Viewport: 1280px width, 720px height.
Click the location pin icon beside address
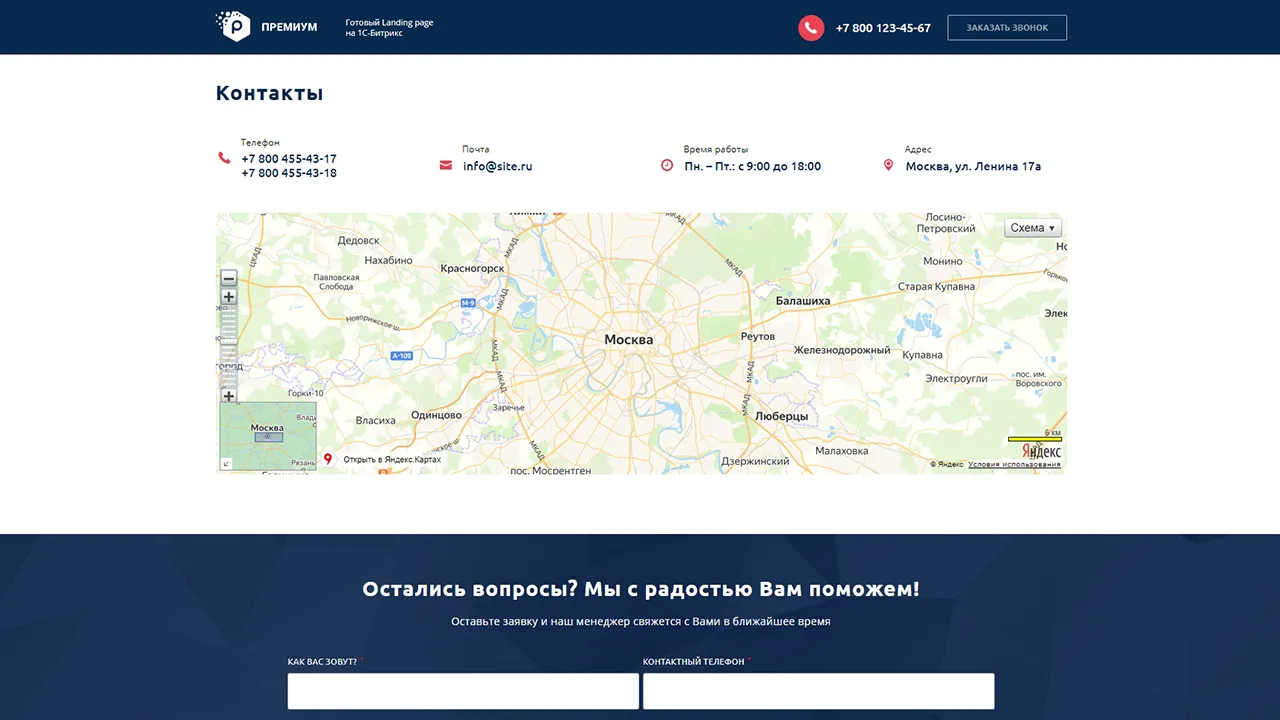click(x=888, y=165)
